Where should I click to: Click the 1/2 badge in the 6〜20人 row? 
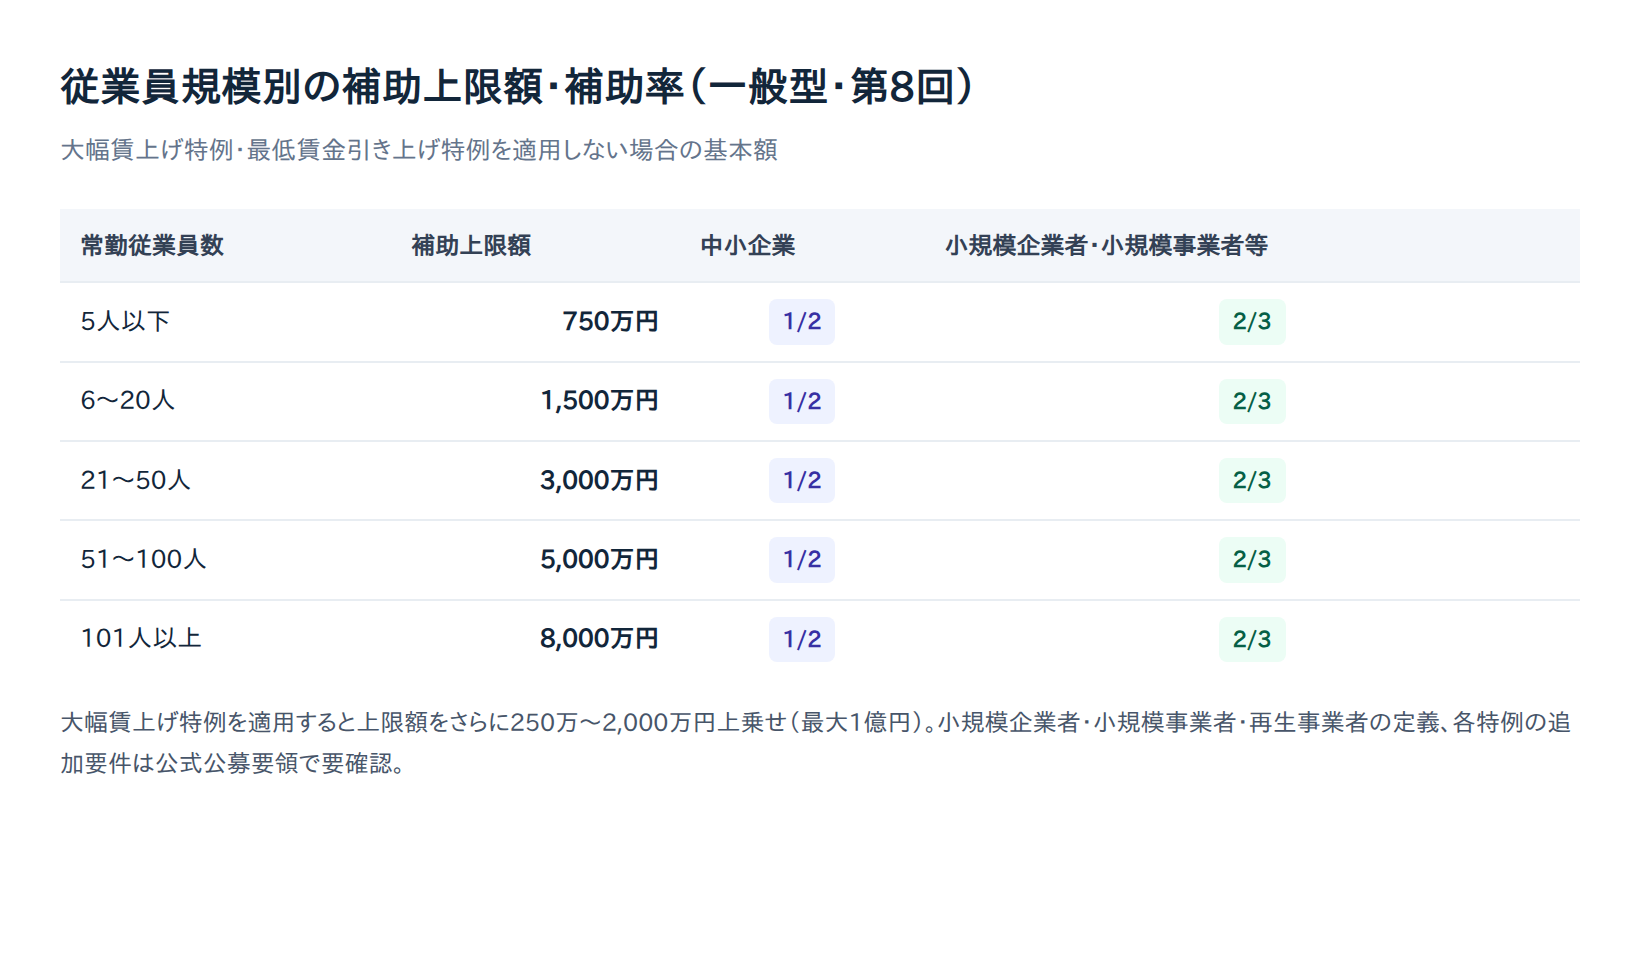(x=802, y=401)
